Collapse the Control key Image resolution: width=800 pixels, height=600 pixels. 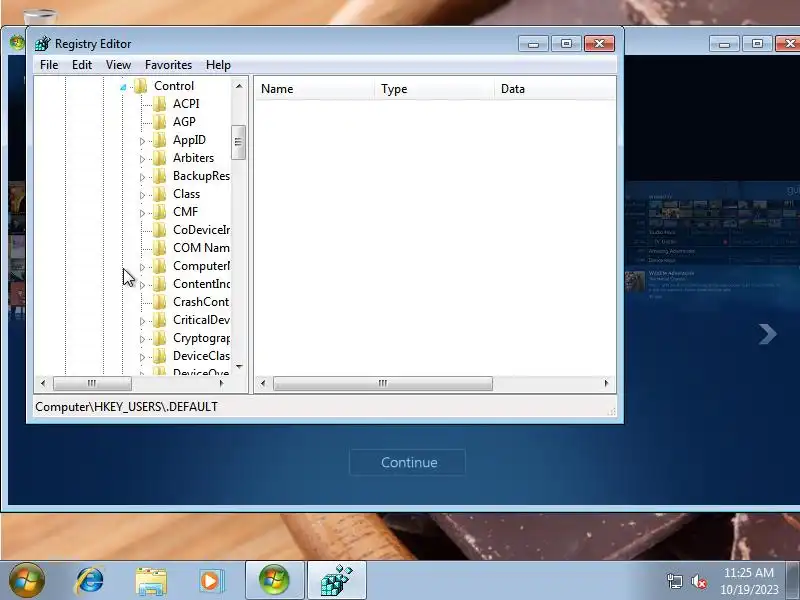123,87
